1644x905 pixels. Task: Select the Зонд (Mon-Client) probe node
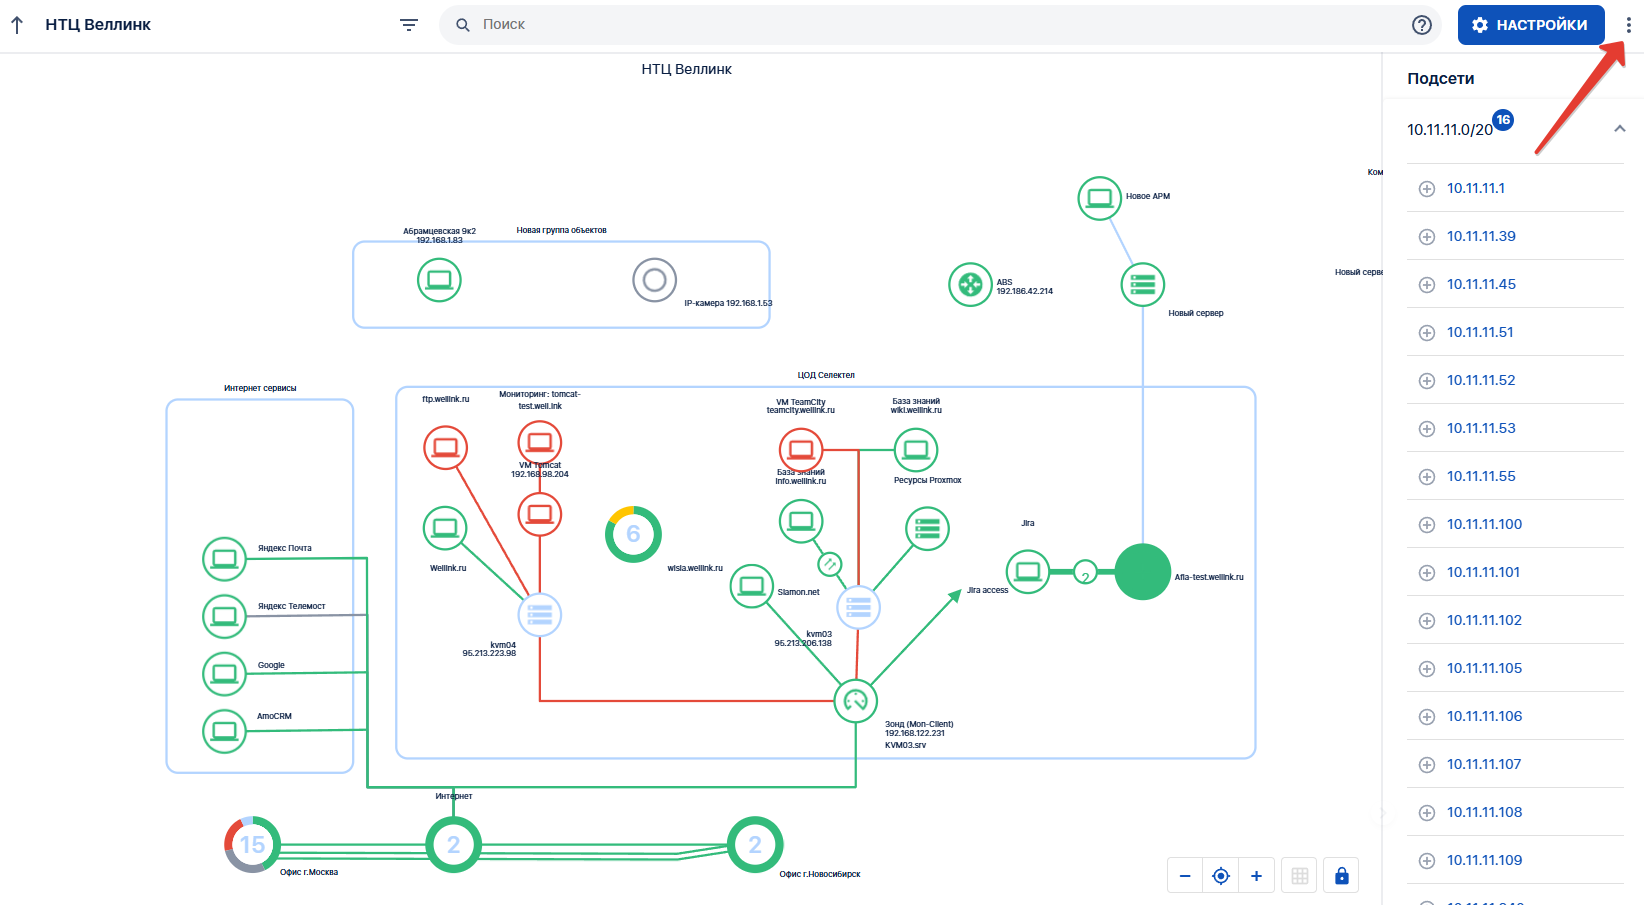click(855, 701)
